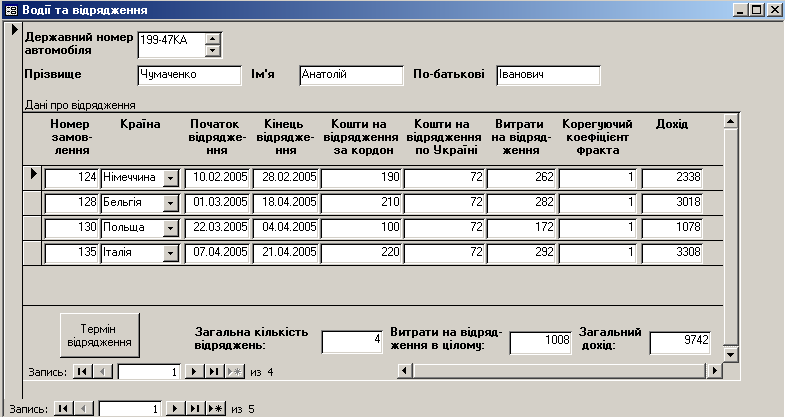This screenshot has height=417, width=785.
Task: Click horizontal scrollbar right arrow
Action: coord(714,371)
